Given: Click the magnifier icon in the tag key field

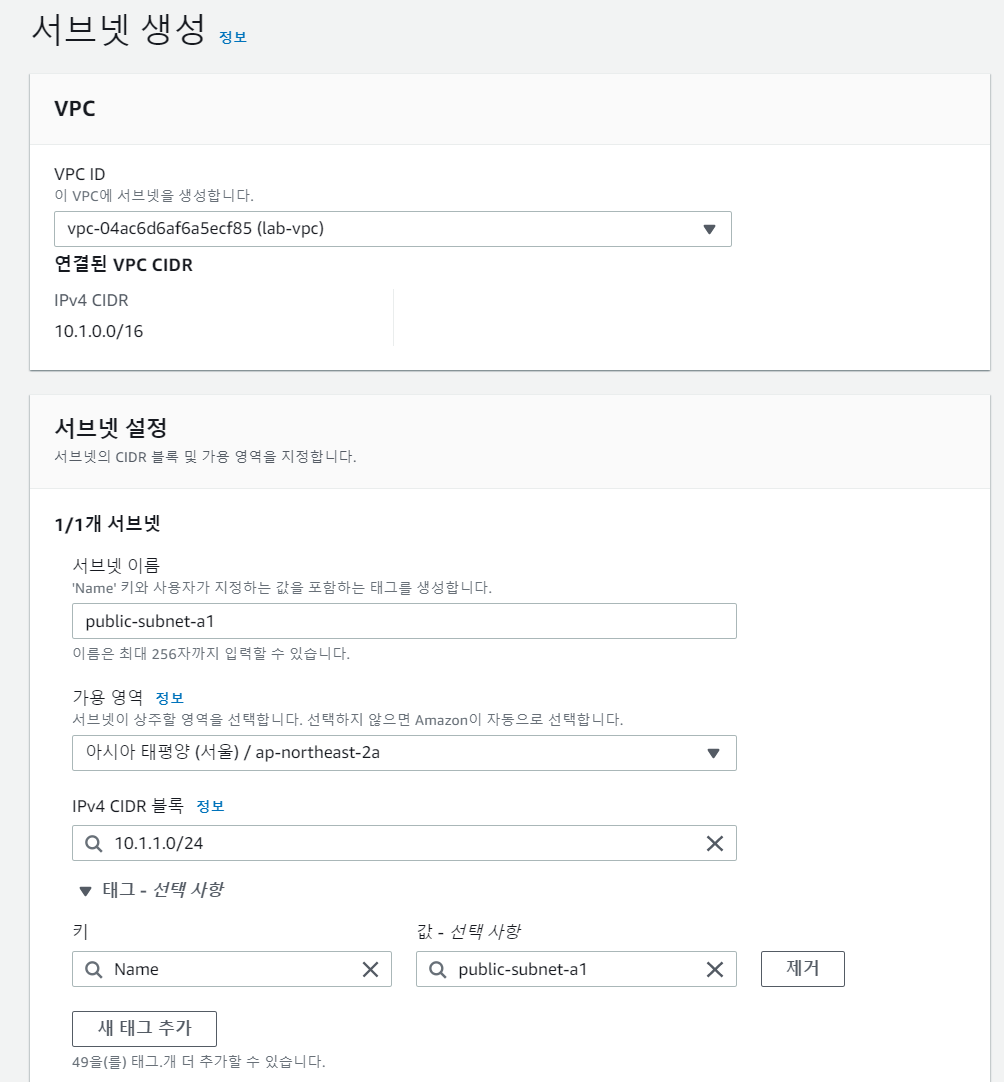Looking at the screenshot, I should [x=91, y=968].
